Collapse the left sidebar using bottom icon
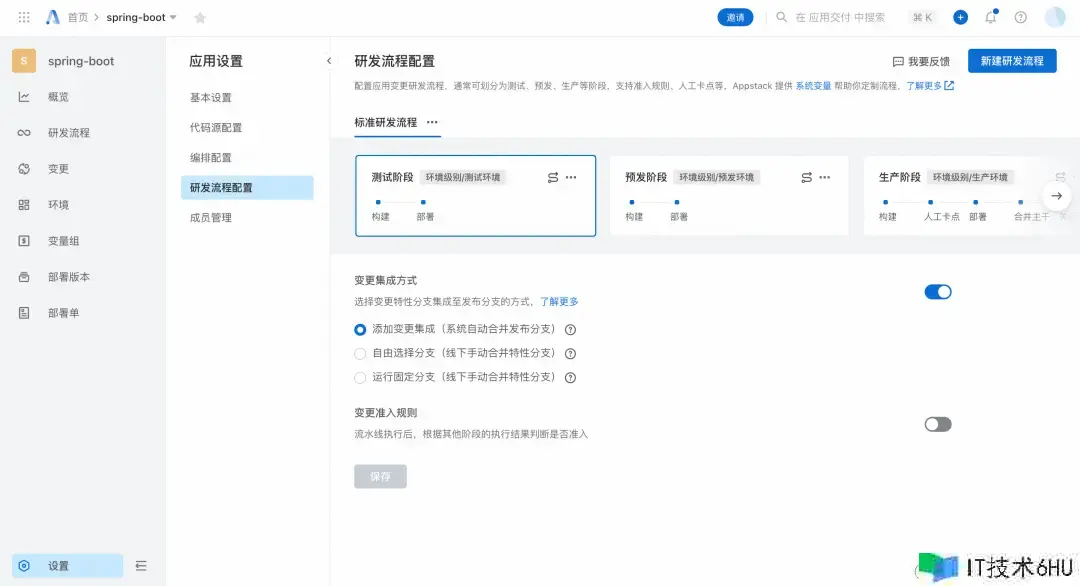Viewport: 1080px width, 586px height. 141,566
